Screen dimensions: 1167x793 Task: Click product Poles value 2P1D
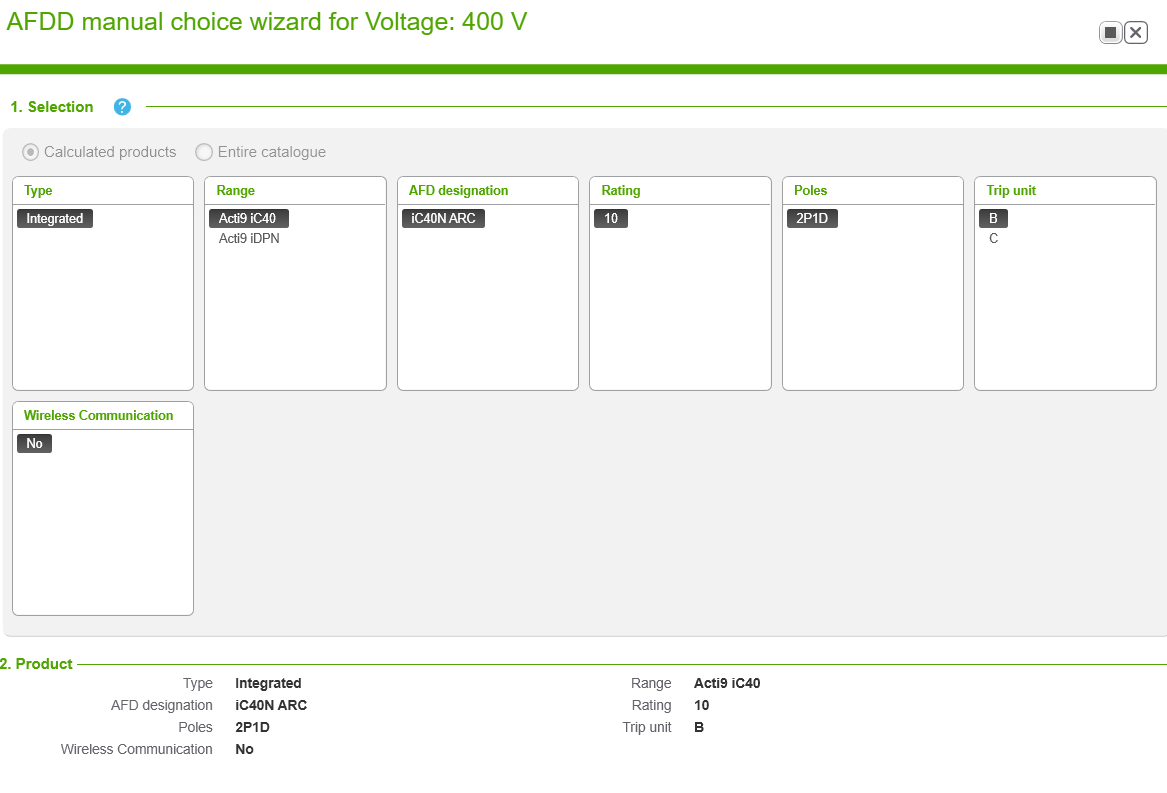click(252, 727)
